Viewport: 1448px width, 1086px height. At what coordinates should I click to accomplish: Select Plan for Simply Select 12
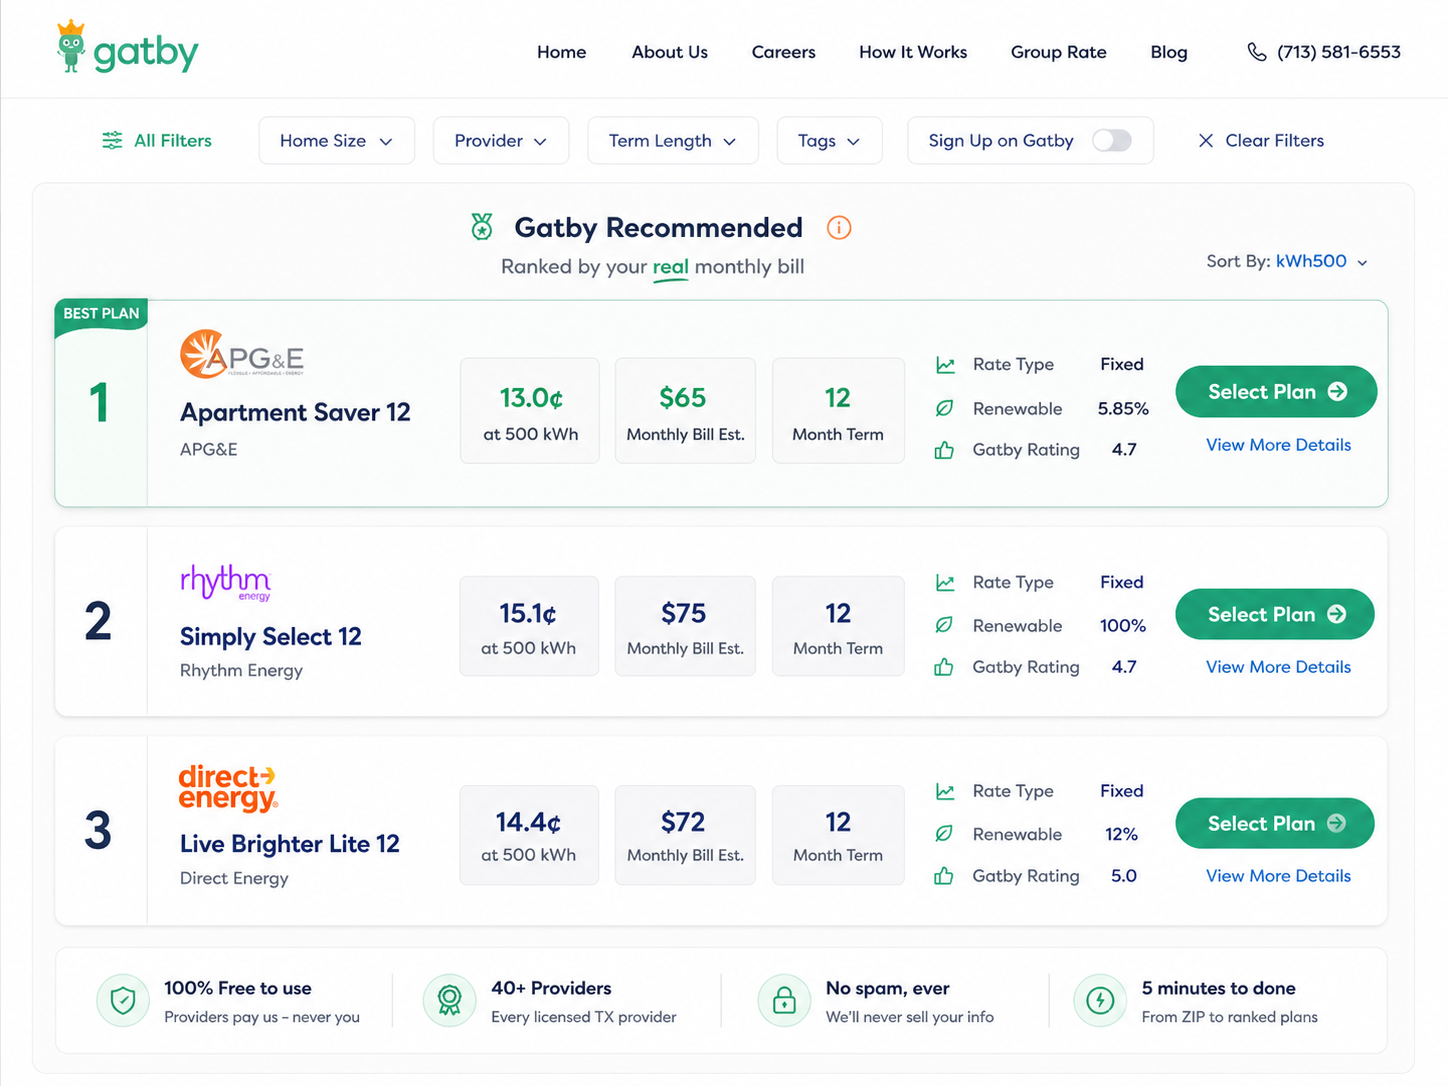point(1275,614)
